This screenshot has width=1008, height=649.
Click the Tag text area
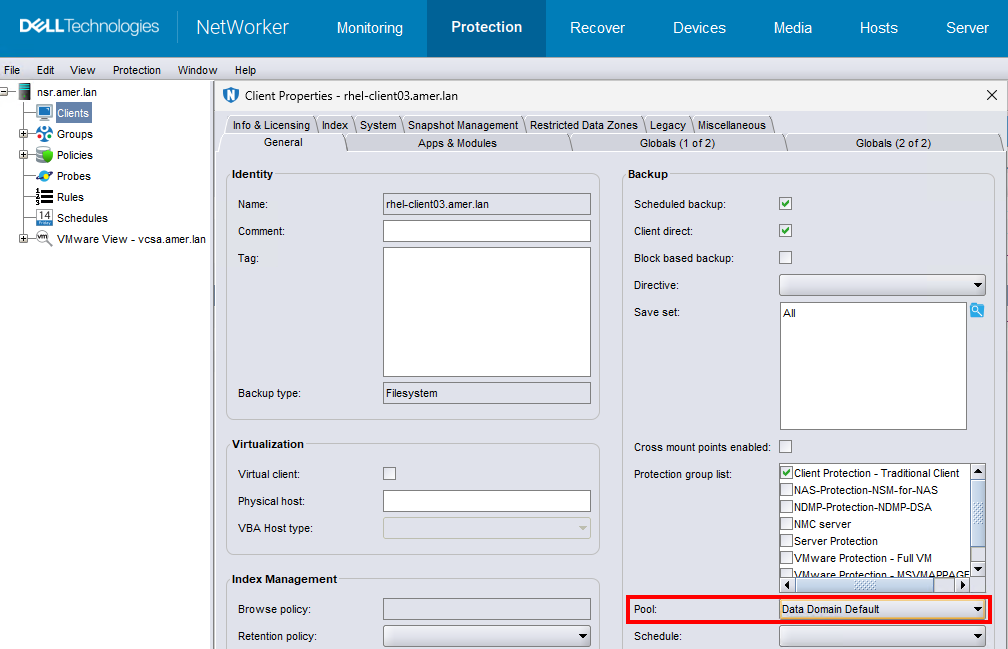click(487, 312)
